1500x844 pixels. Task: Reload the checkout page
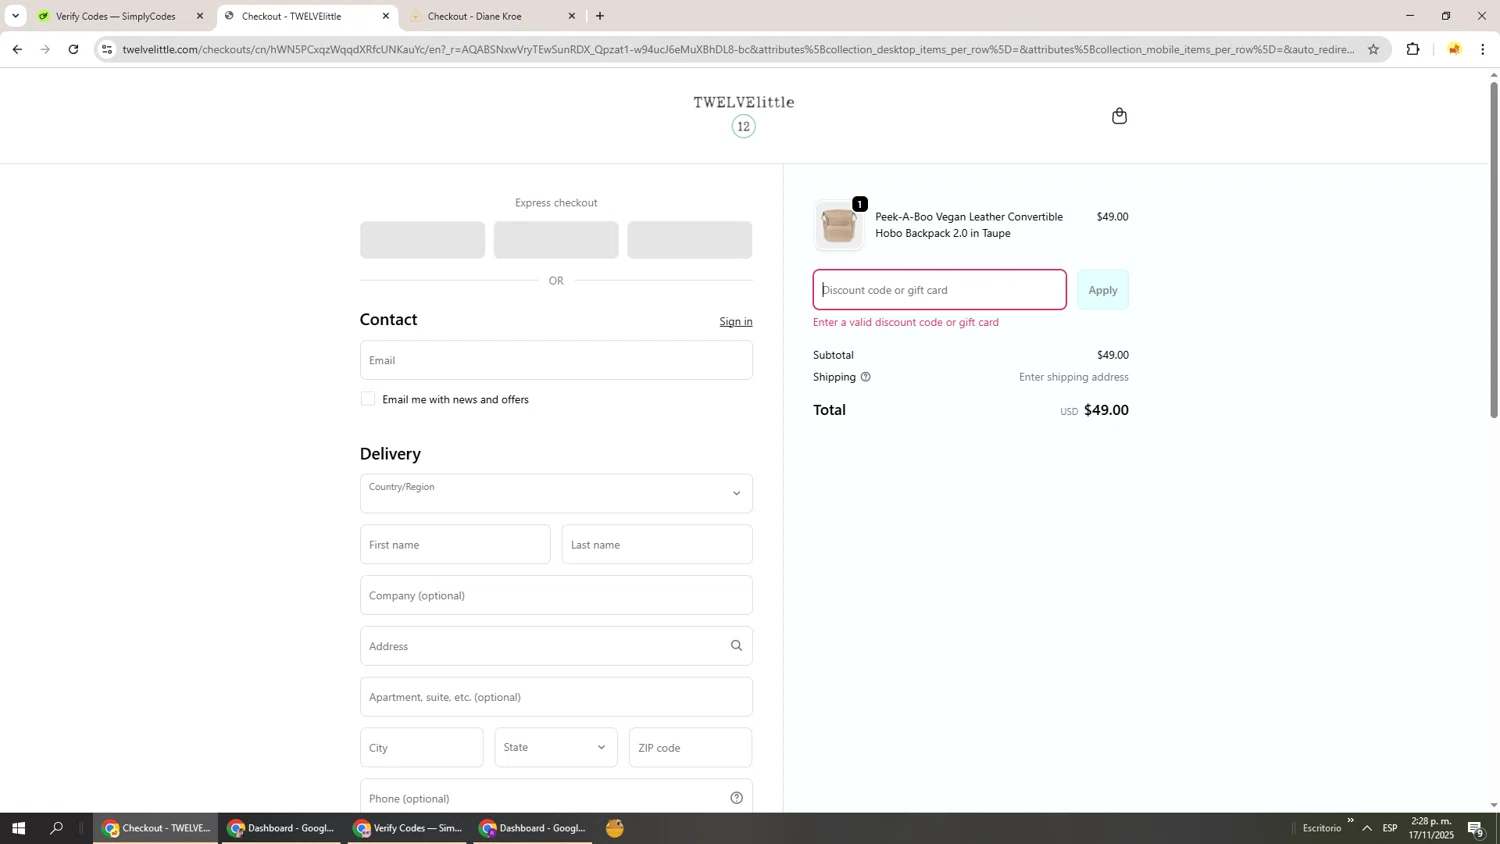[x=73, y=49]
